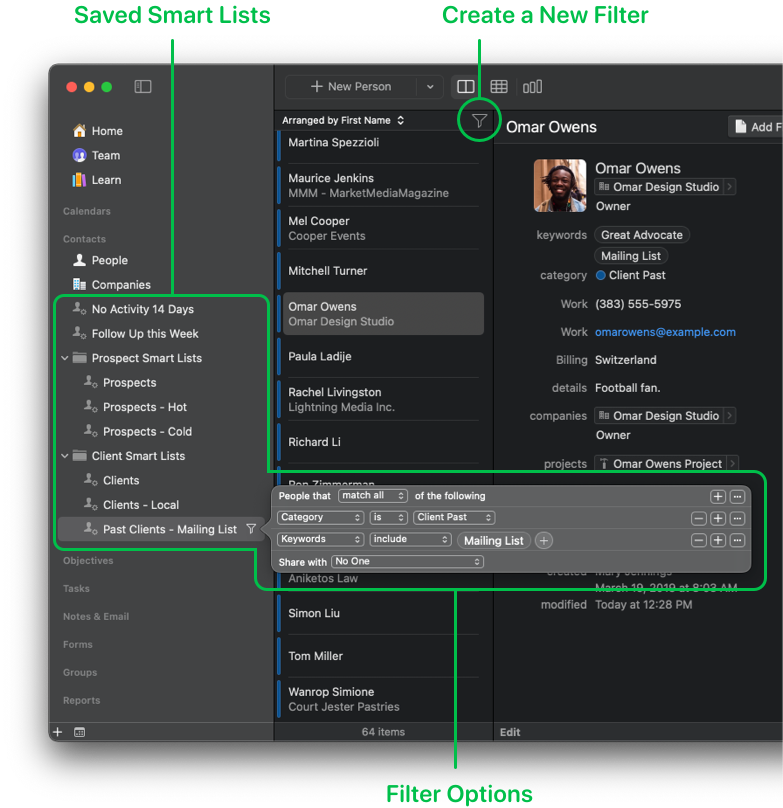Open Omar Design Studio in the companies field
The height and width of the screenshot is (808, 783).
pyautogui.click(x=665, y=415)
